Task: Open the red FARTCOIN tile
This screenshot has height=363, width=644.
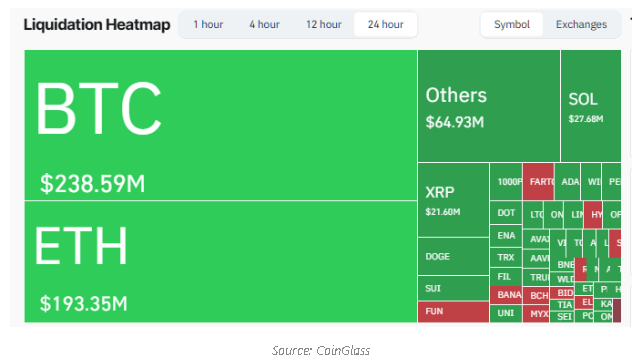Action: (x=538, y=182)
